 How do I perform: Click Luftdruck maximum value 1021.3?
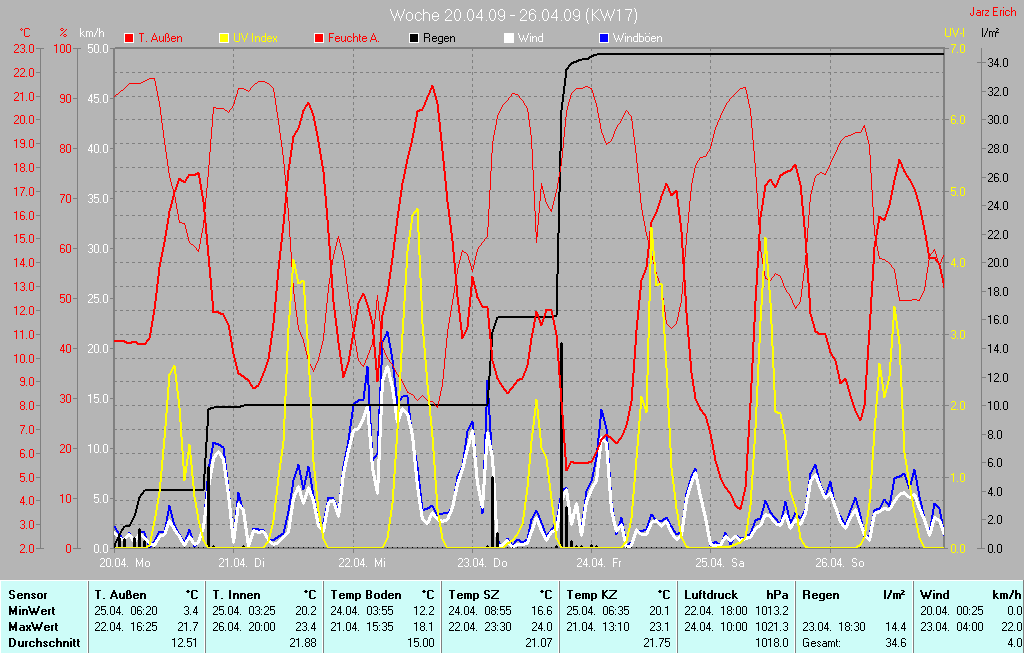(772, 626)
